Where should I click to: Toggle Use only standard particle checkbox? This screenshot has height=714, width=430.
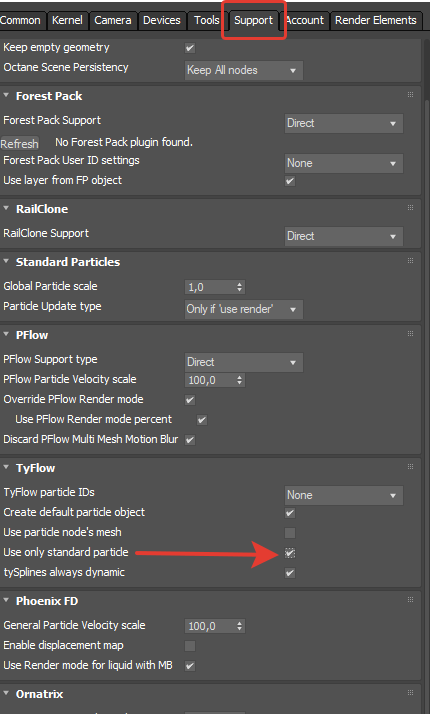pyautogui.click(x=290, y=553)
